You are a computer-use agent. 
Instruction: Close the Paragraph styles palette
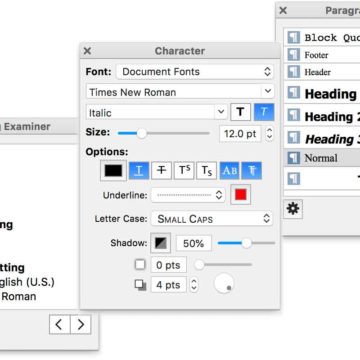point(283,10)
